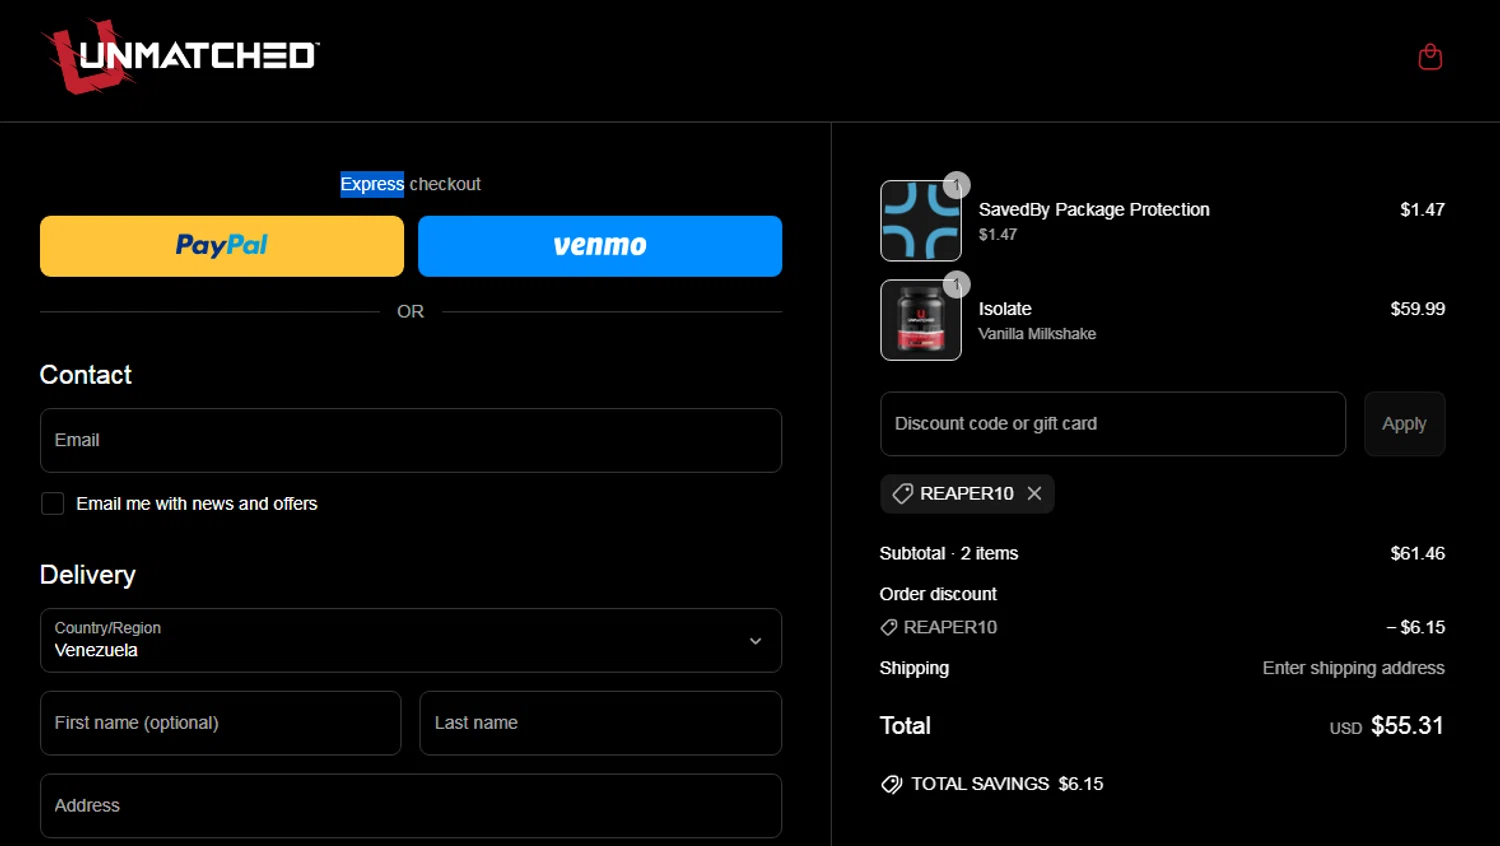Remove the REAPER10 discount code

(x=1034, y=493)
